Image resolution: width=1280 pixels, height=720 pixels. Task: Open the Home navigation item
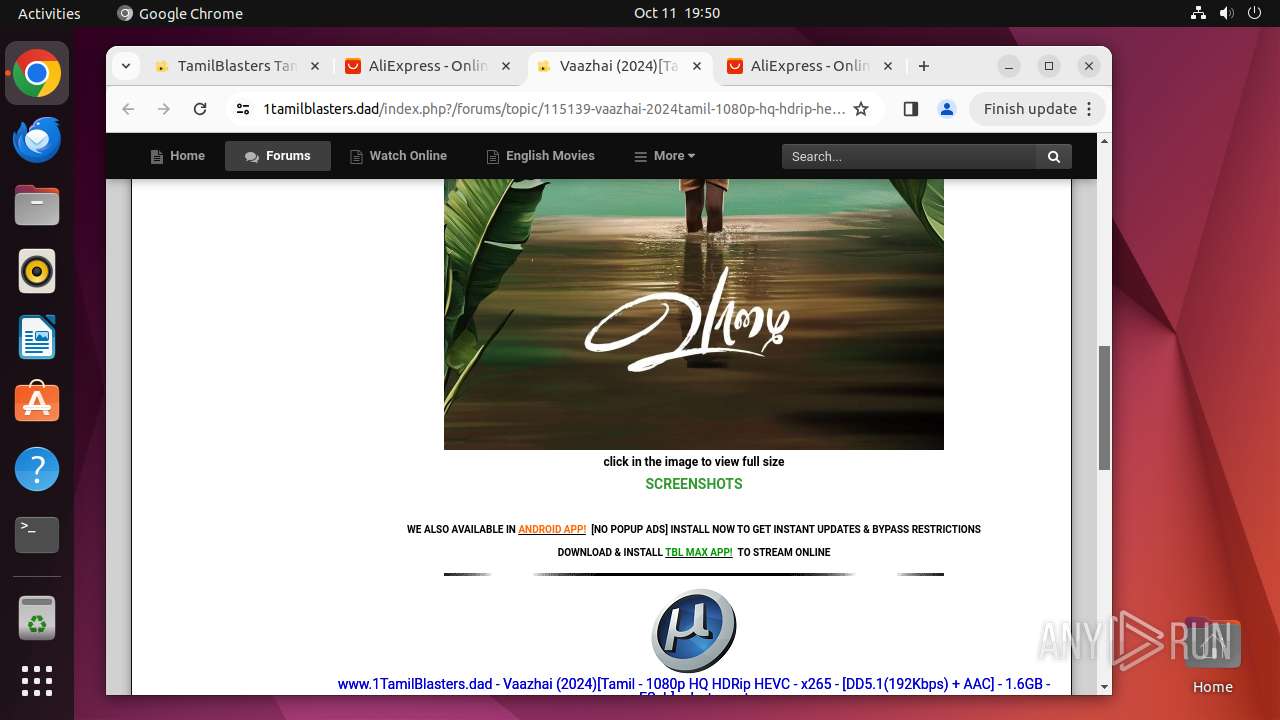[177, 156]
